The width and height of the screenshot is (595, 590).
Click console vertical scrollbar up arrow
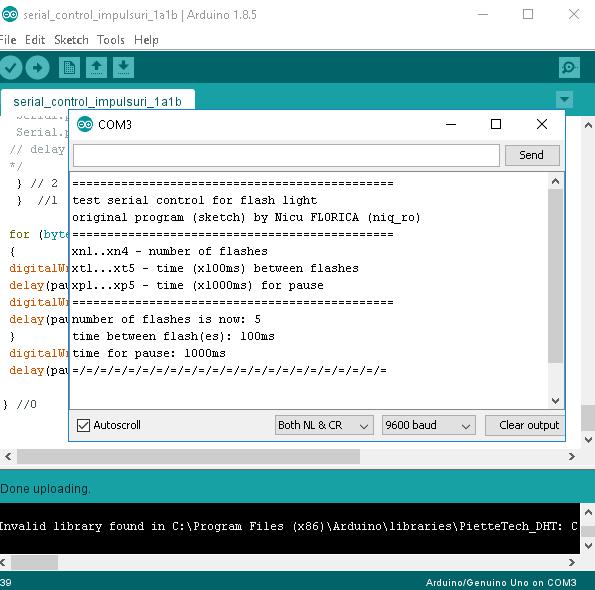pos(588,513)
